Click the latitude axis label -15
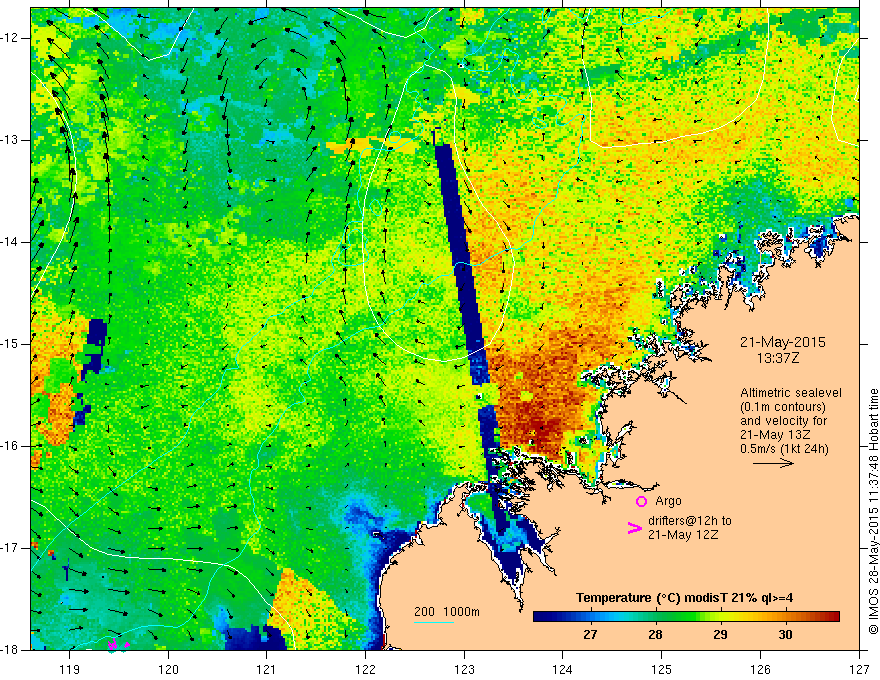 [x=11, y=344]
